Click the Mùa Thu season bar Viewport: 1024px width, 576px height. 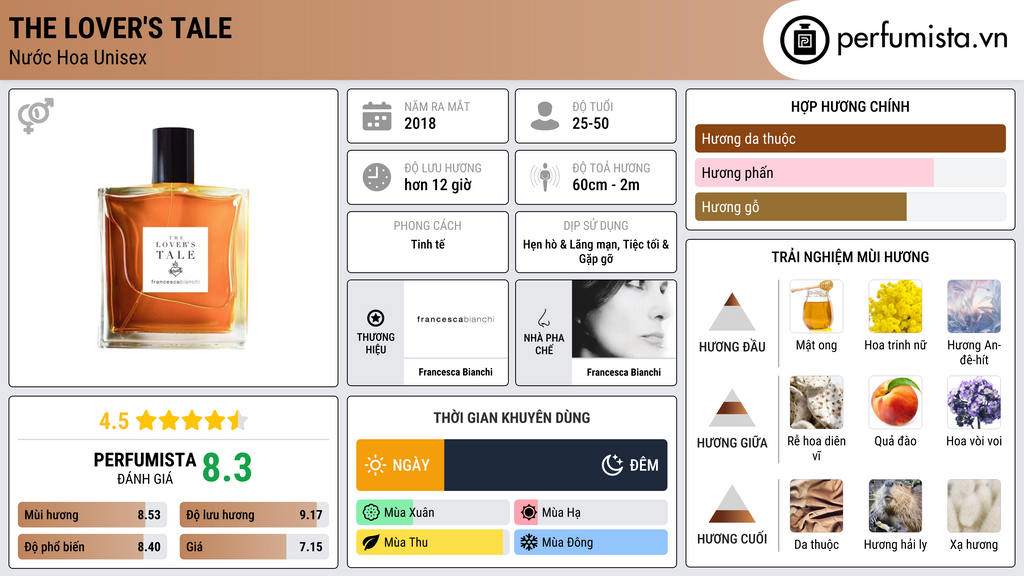tap(432, 542)
